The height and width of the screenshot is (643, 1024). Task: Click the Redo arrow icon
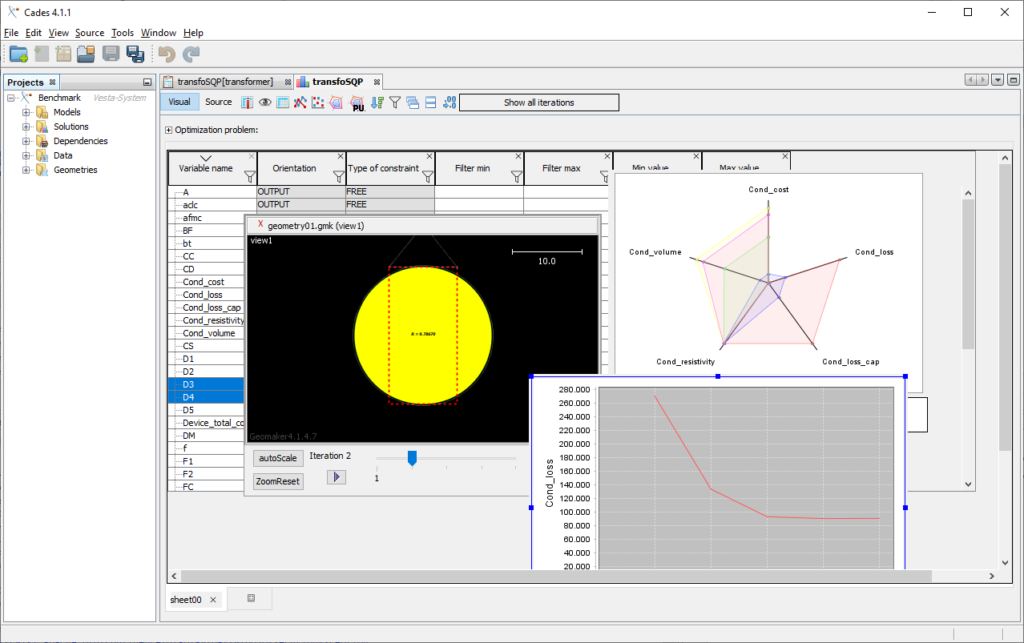(x=191, y=54)
